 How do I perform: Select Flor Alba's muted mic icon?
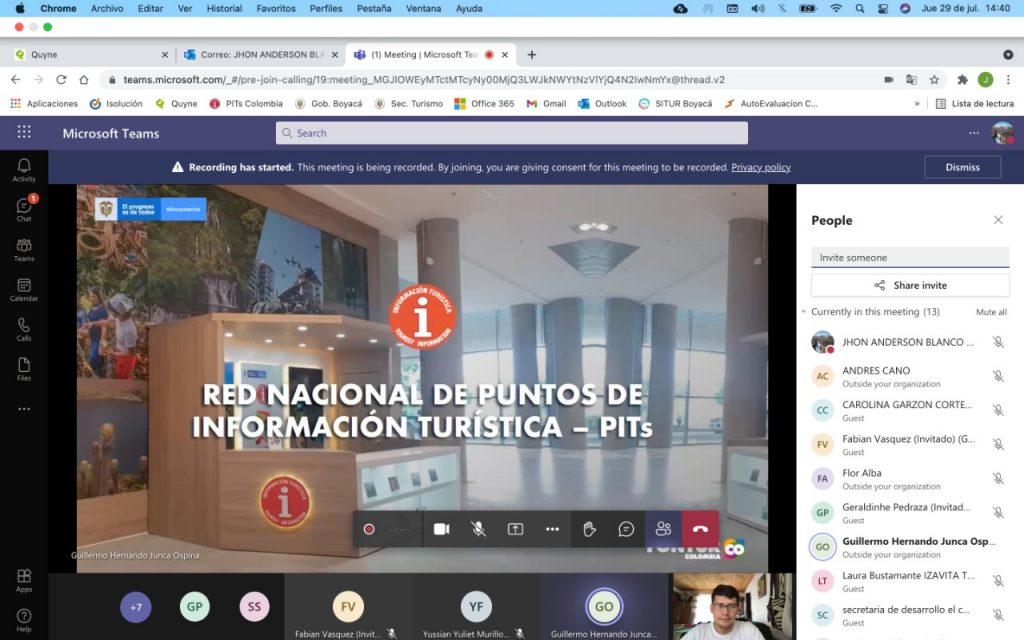(x=998, y=479)
